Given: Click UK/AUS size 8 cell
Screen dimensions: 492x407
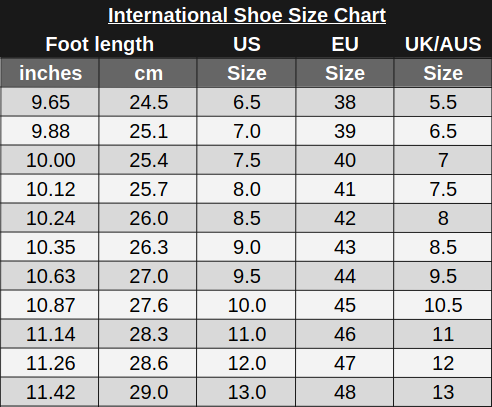Looking at the screenshot, I should pyautogui.click(x=443, y=218).
